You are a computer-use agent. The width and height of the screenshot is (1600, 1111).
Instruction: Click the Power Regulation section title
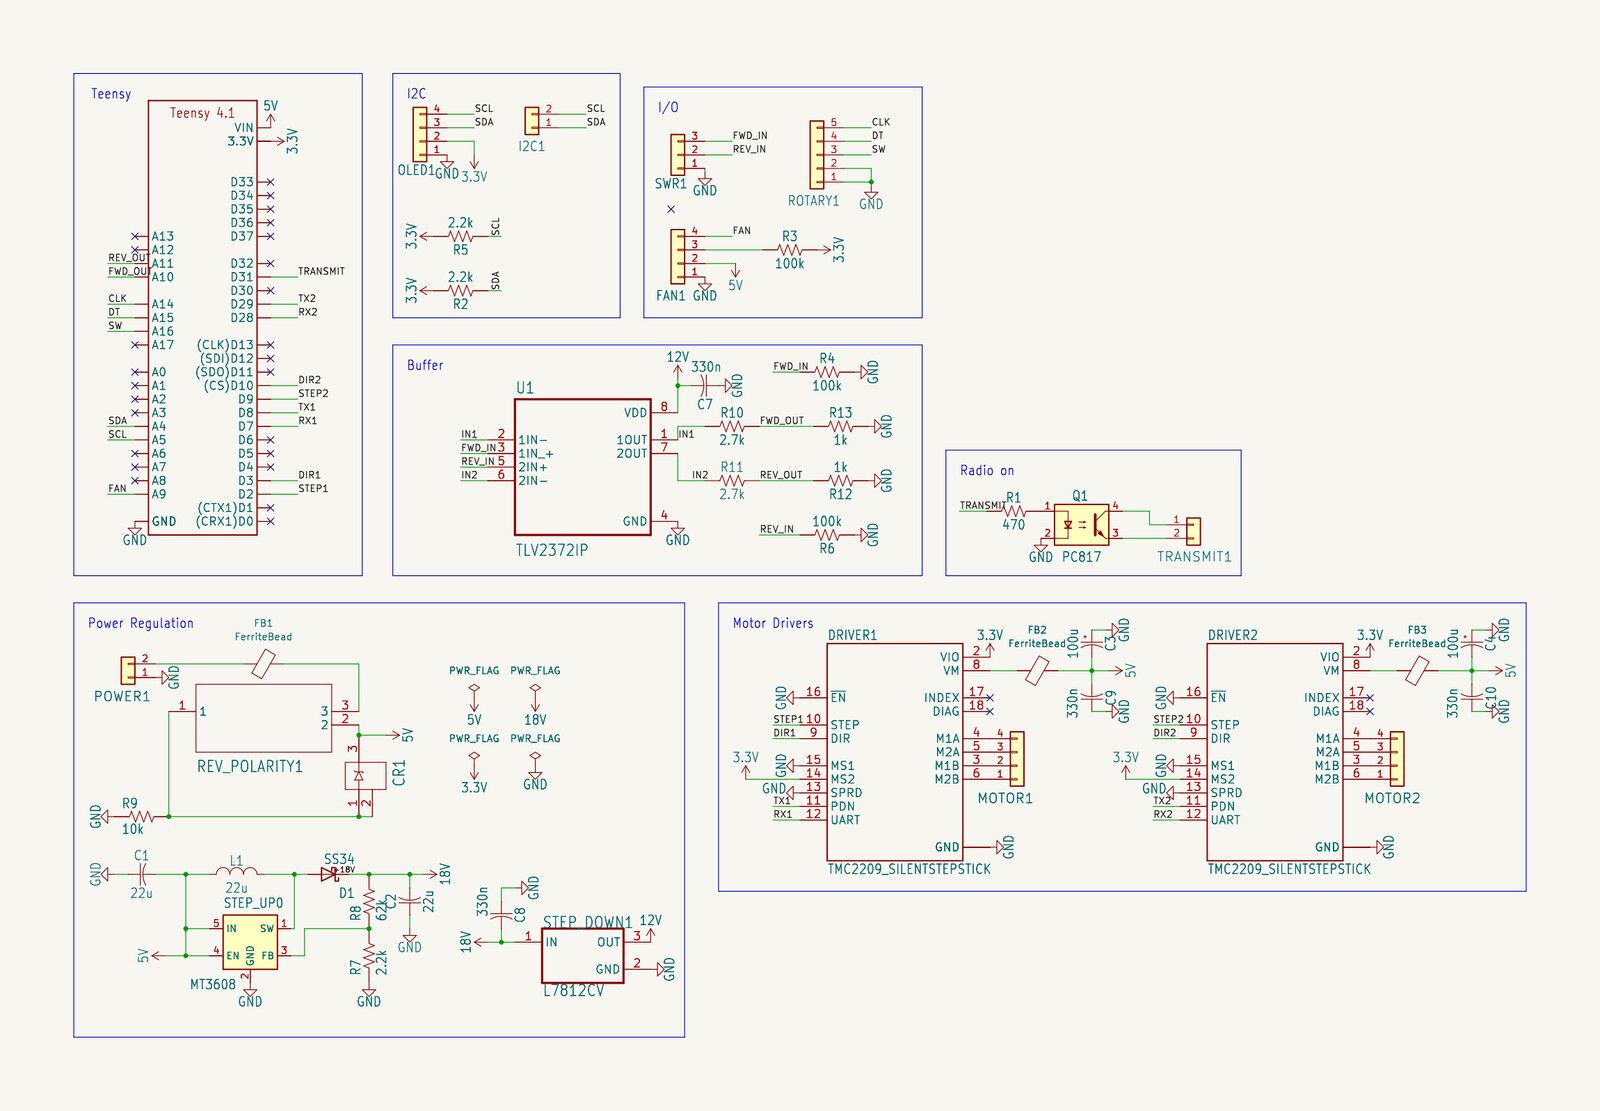click(x=141, y=623)
